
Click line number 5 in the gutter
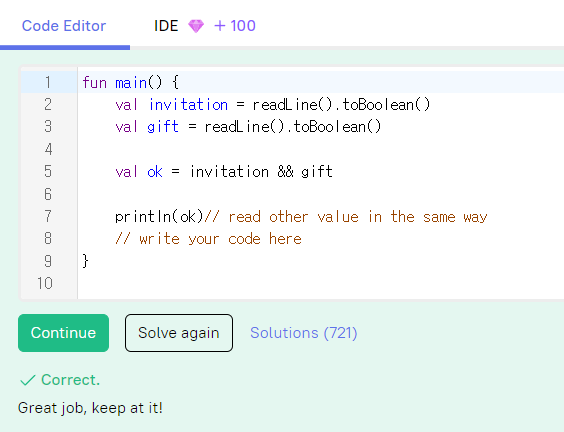pyautogui.click(x=48, y=172)
